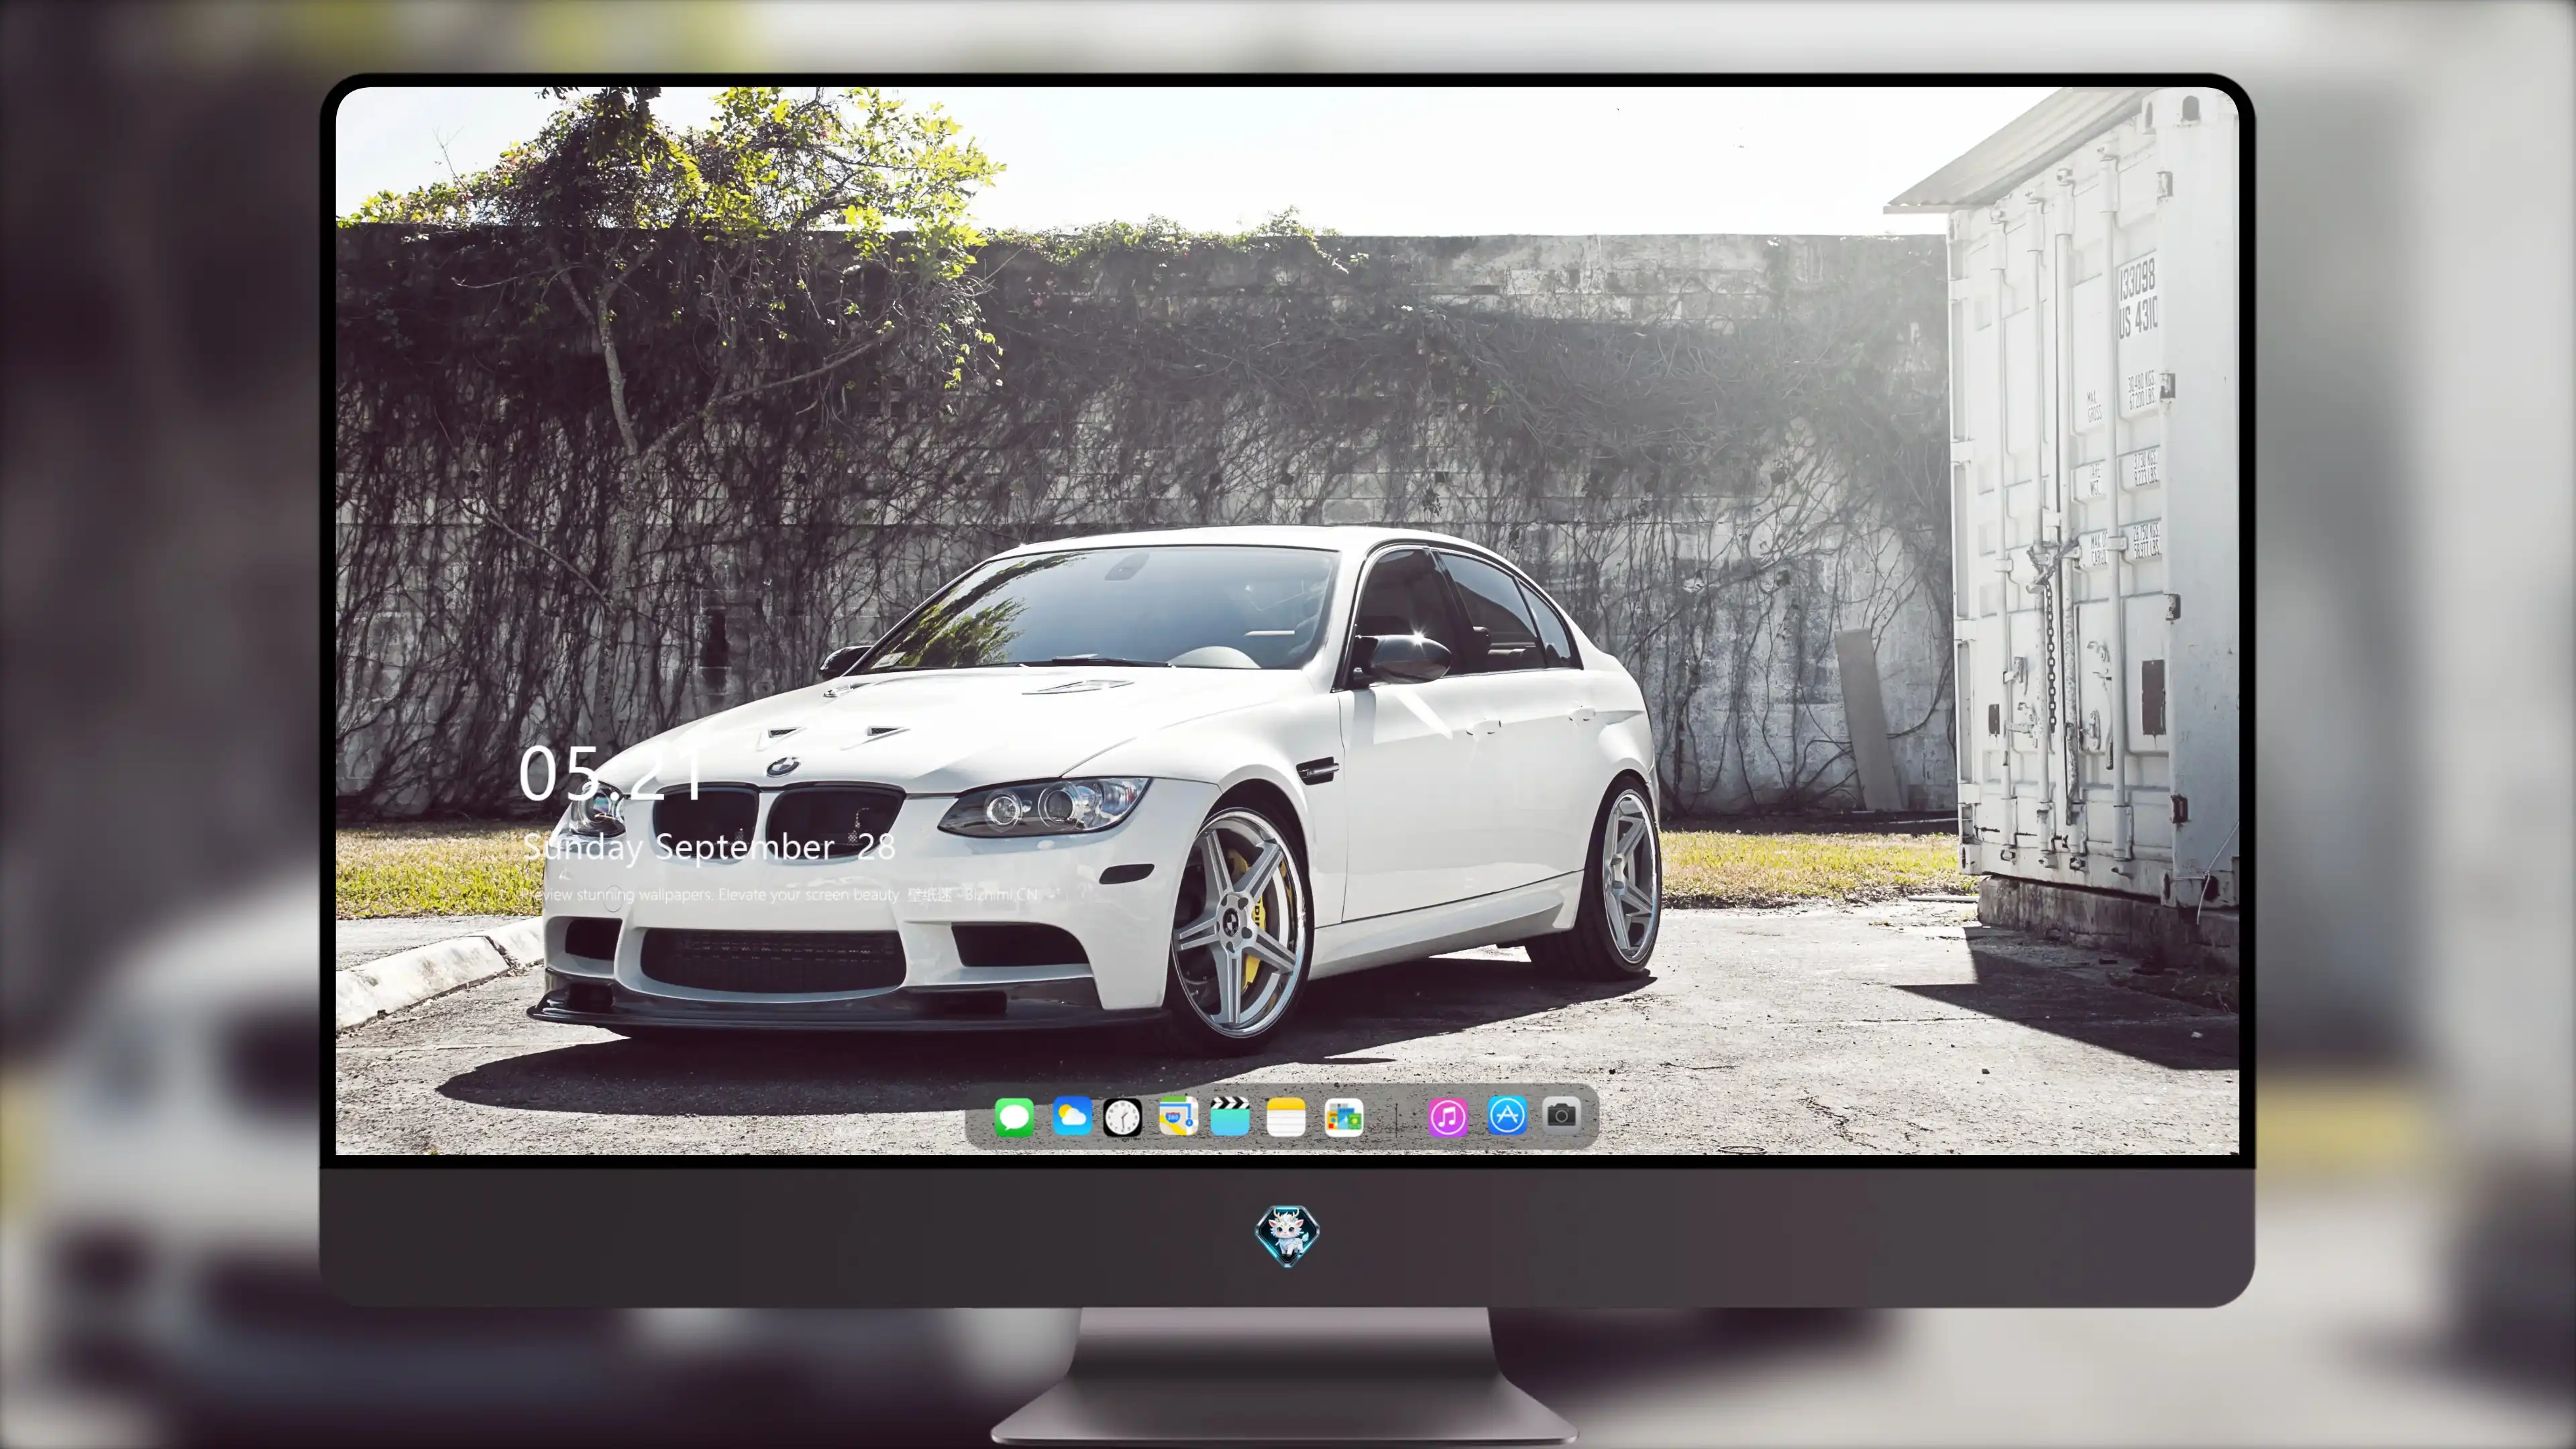Launch the Weather app from the dock

tap(1071, 1116)
